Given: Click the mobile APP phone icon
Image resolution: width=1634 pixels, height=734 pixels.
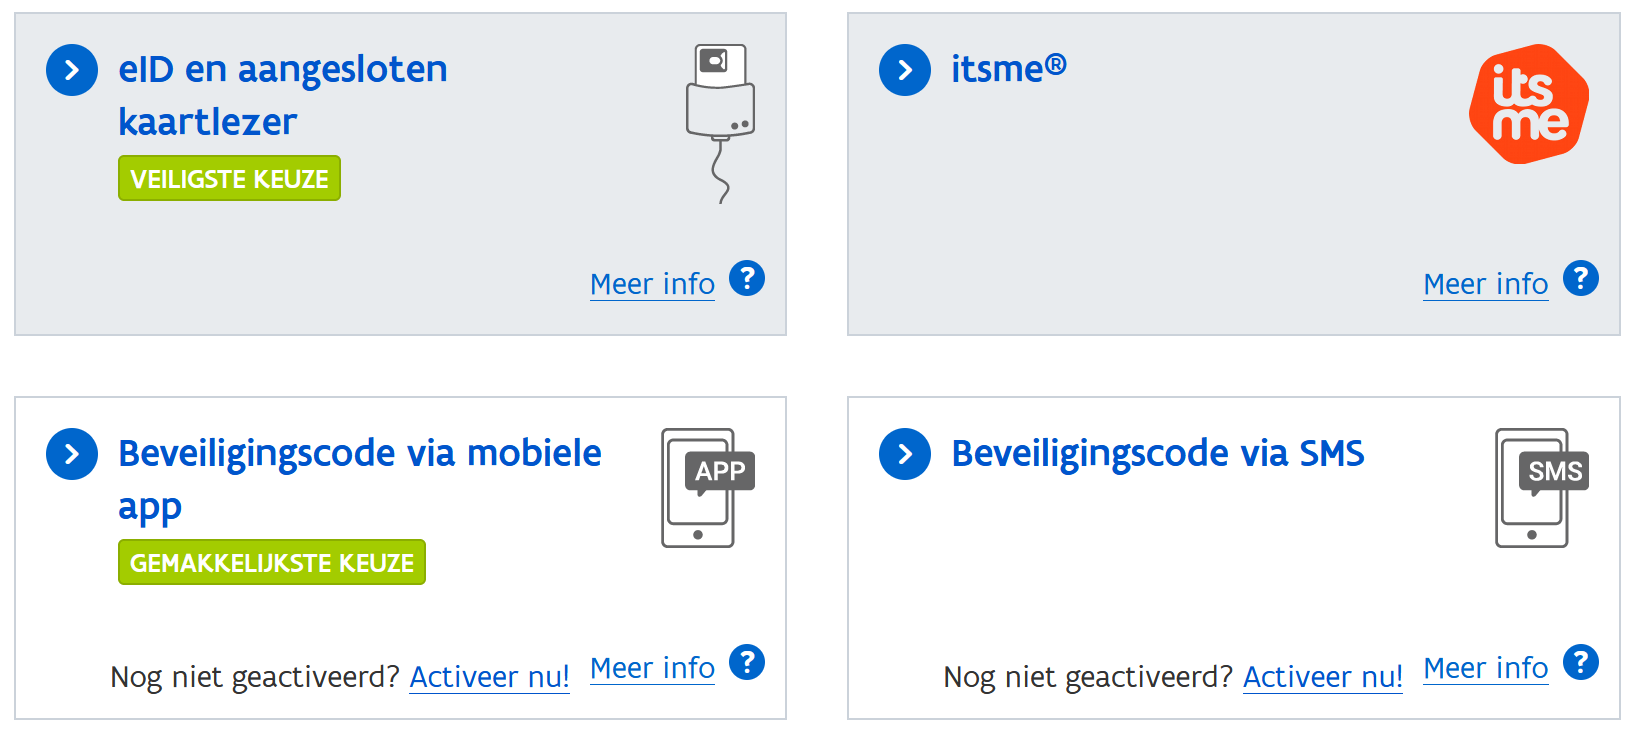Looking at the screenshot, I should point(706,488).
